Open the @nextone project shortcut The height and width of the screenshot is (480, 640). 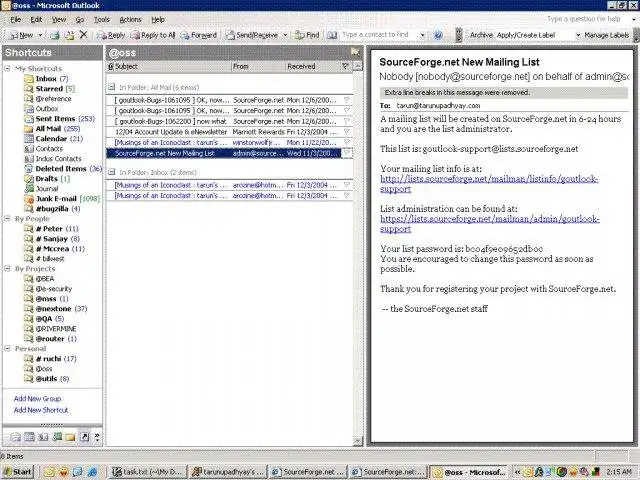coord(56,309)
